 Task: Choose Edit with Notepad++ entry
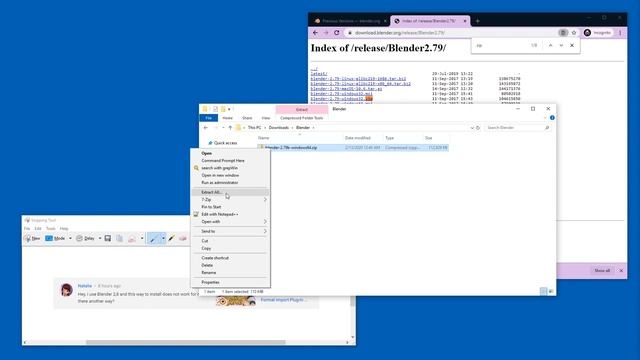coord(220,214)
